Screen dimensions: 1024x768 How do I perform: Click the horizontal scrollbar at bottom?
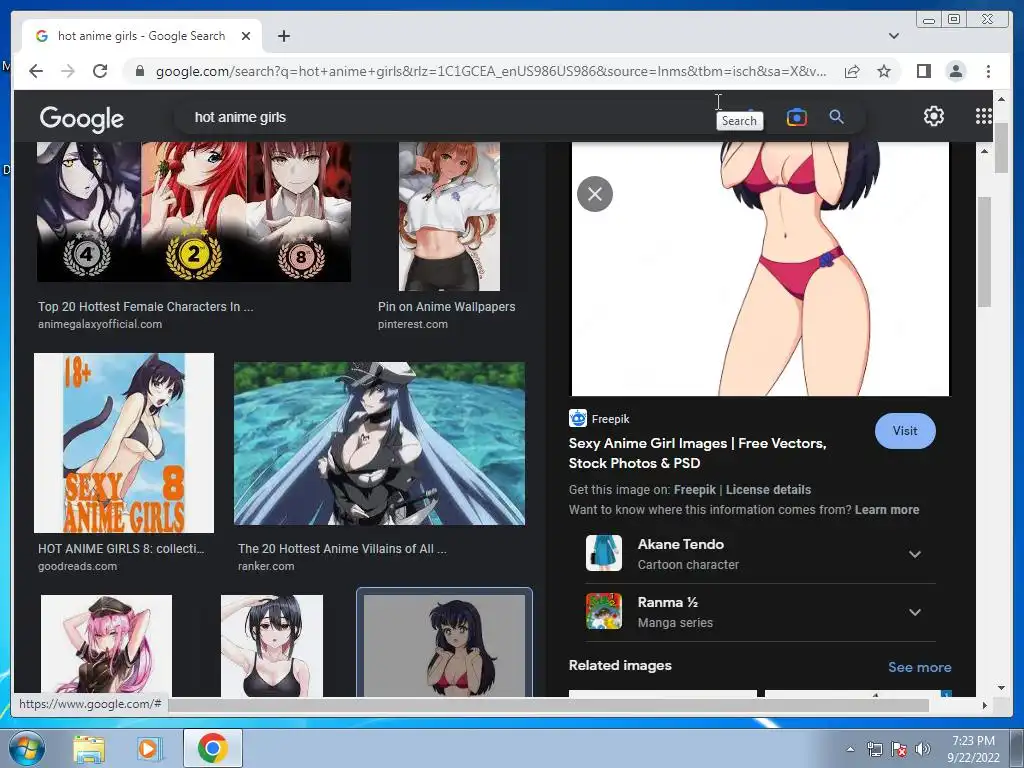click(x=549, y=705)
